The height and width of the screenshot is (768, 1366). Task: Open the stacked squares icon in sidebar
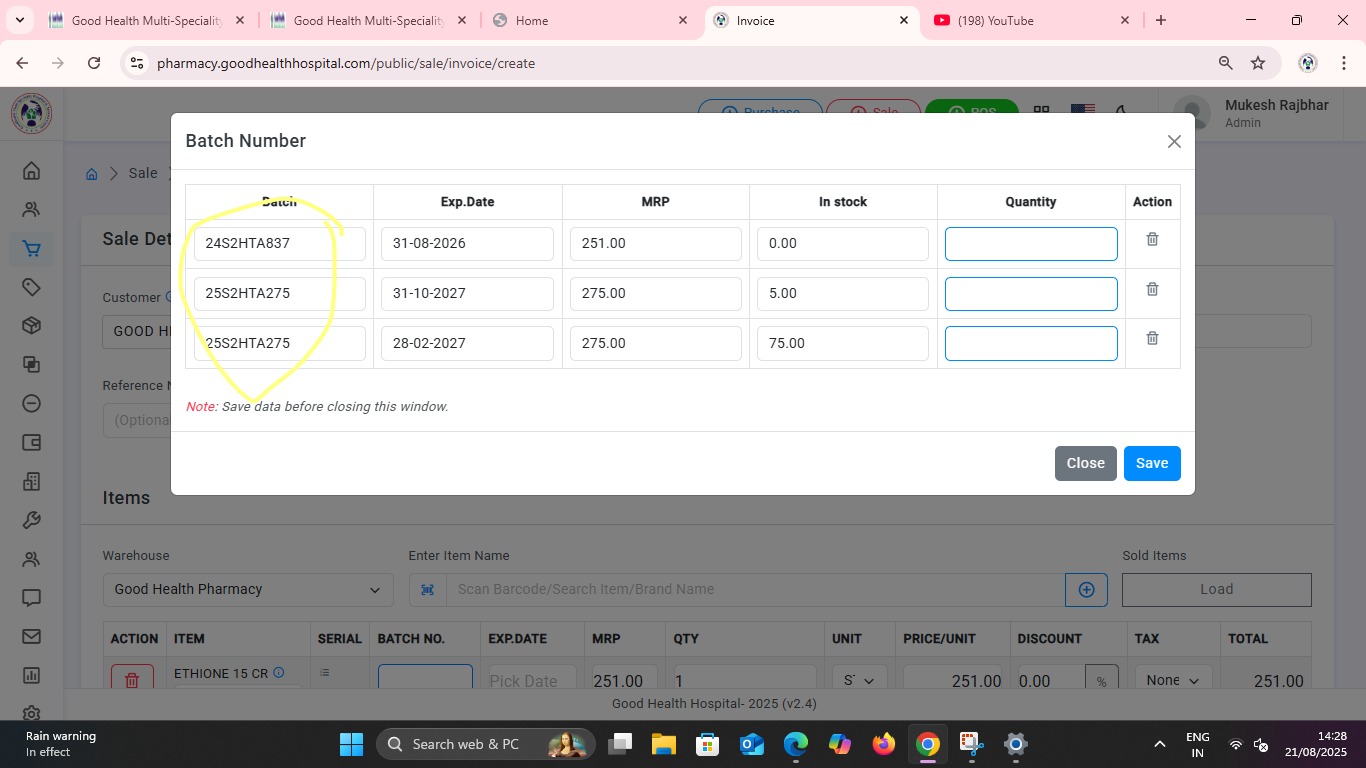click(31, 365)
